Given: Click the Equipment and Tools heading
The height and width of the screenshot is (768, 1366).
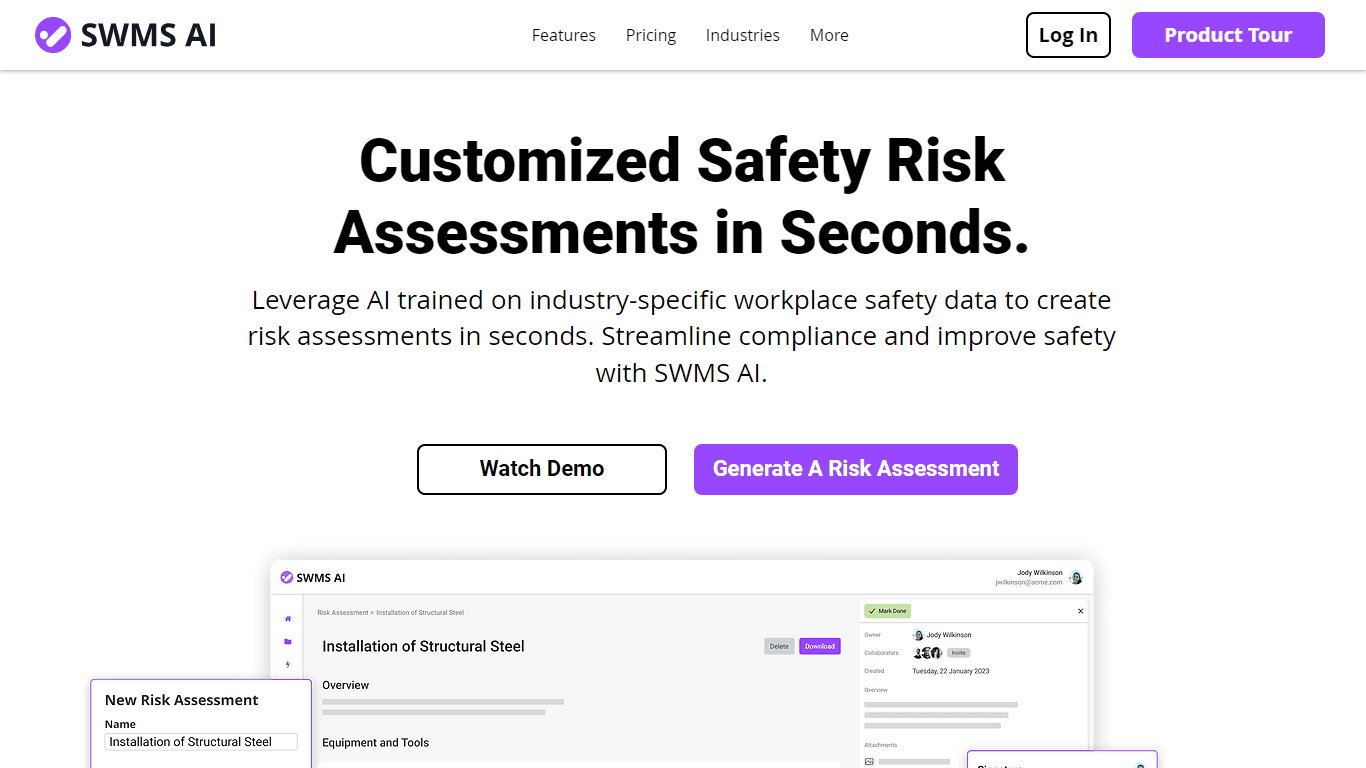Looking at the screenshot, I should pyautogui.click(x=375, y=743).
